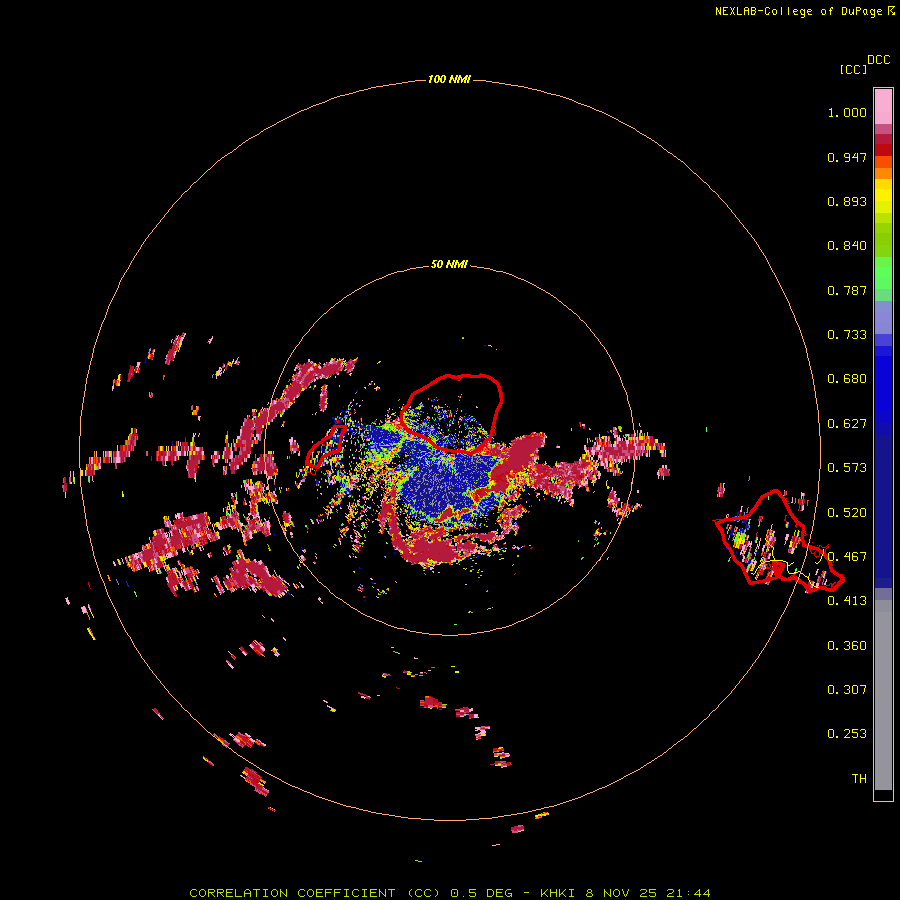This screenshot has height=900, width=900.
Task: Click the 0.520 scale value
Action: pos(847,513)
